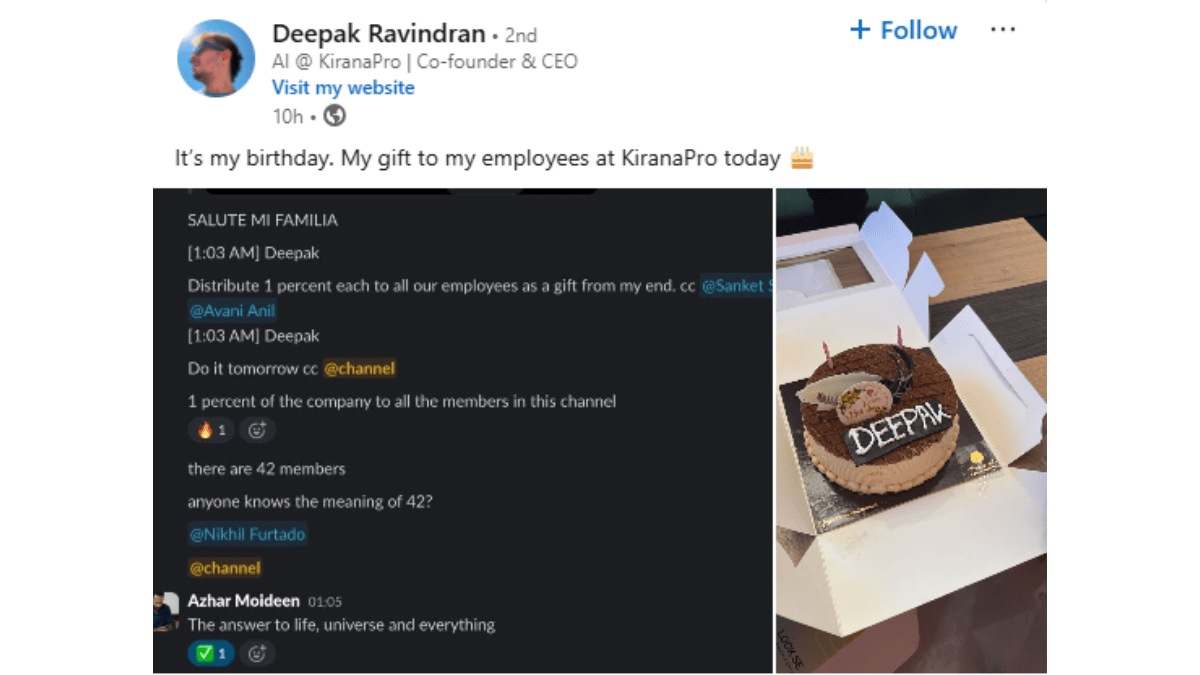This screenshot has width=1200, height=675.
Task: Add reaction next to fire emoji
Action: click(x=257, y=431)
